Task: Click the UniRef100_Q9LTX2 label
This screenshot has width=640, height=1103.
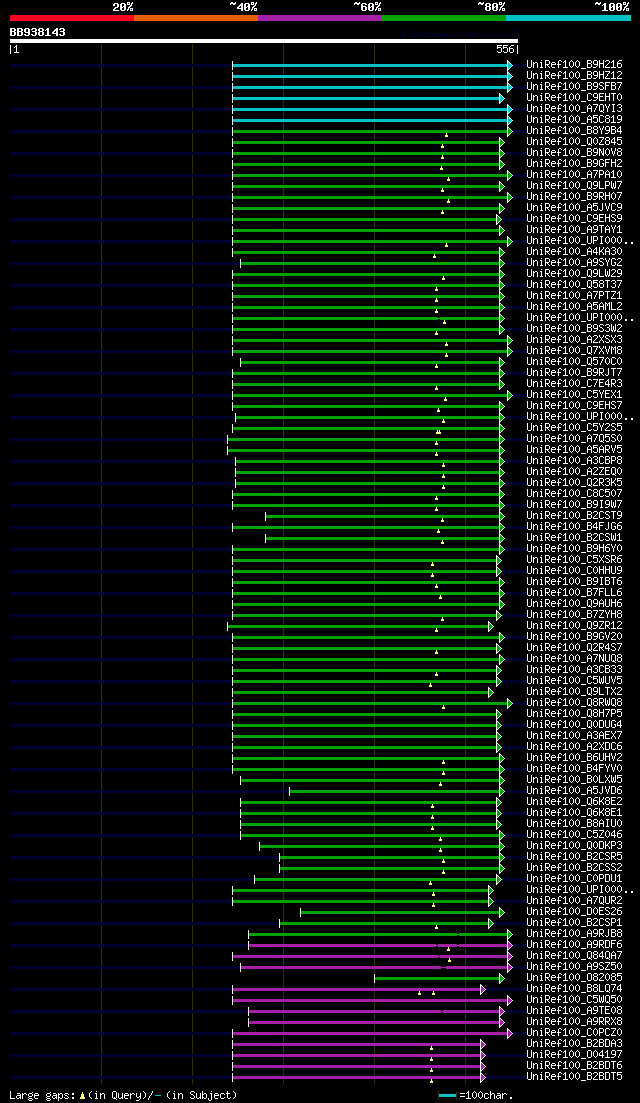Action: coord(574,691)
